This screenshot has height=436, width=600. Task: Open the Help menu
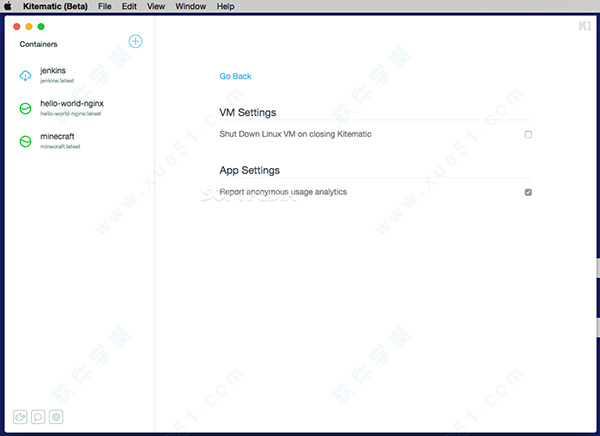coord(225,7)
